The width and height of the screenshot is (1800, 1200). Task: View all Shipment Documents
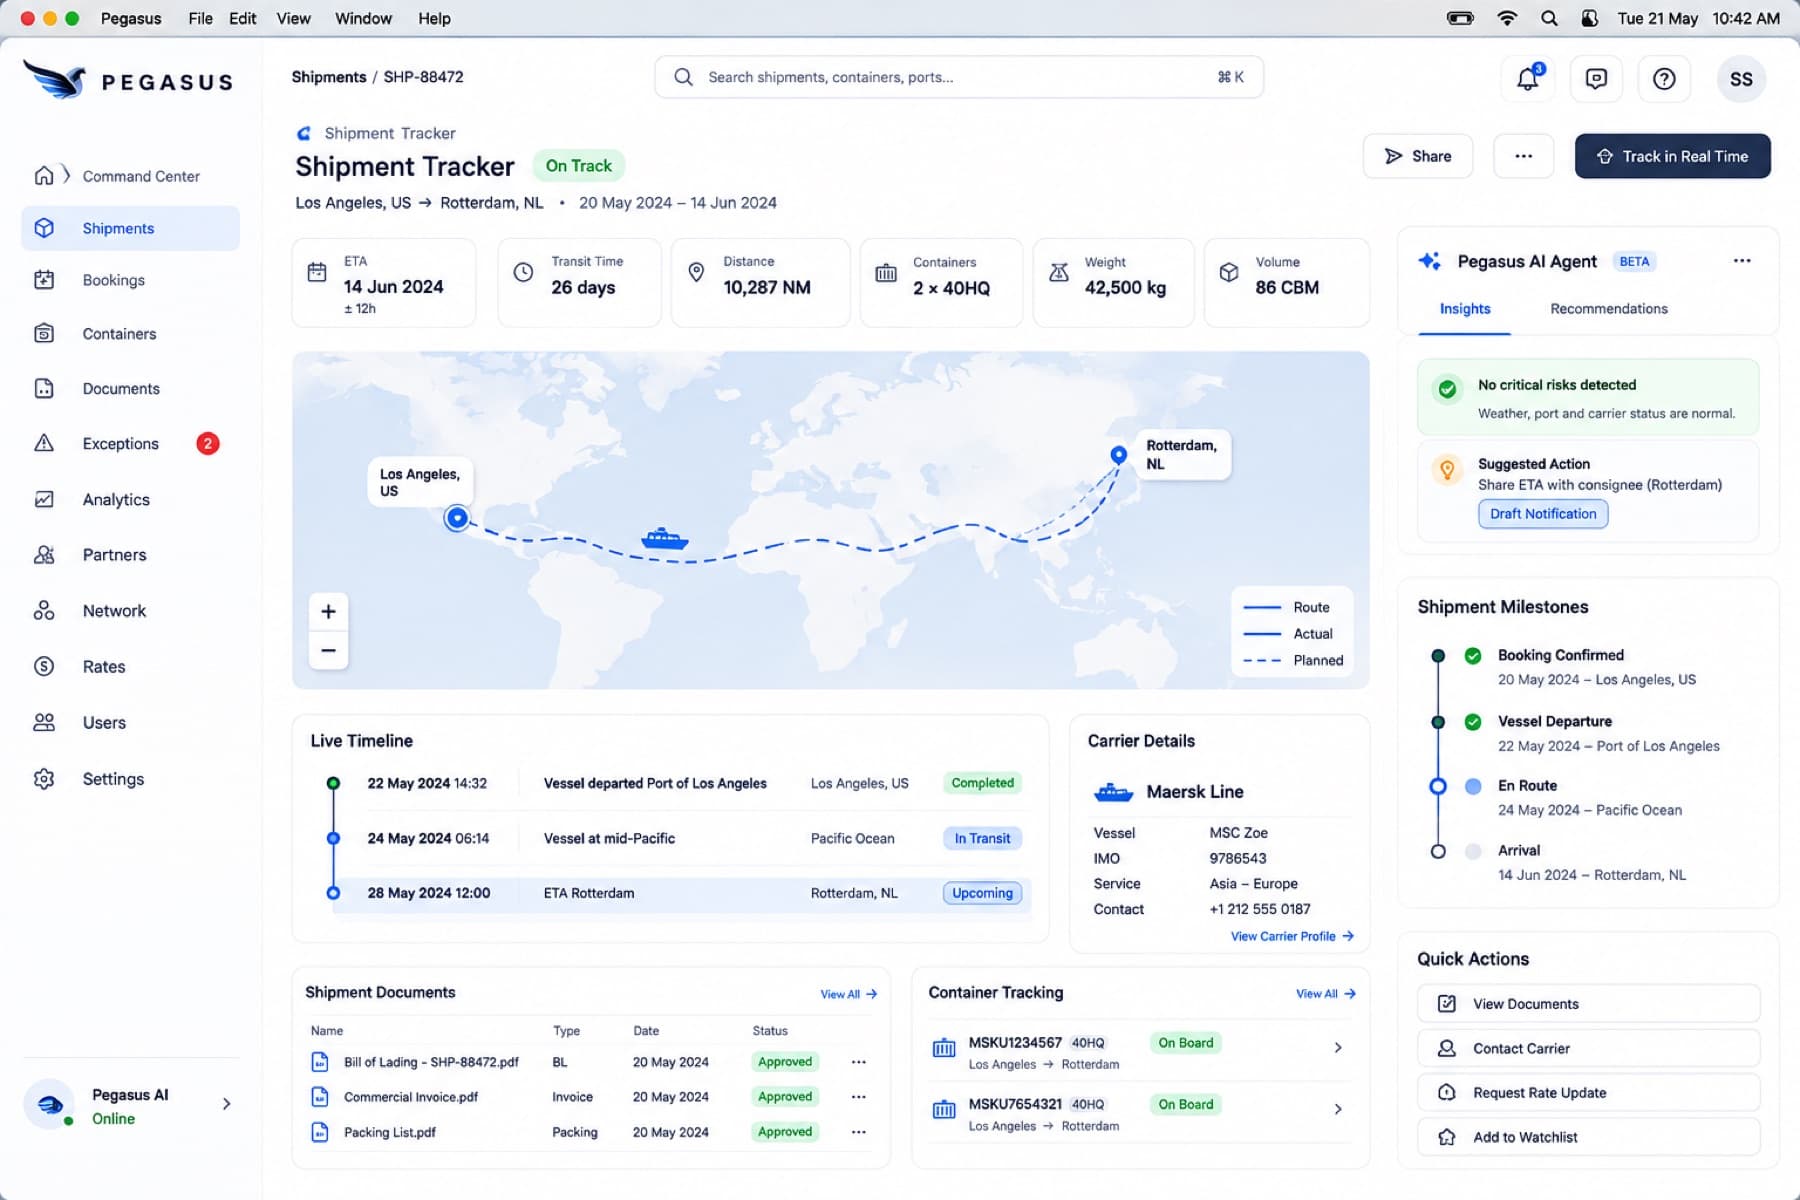point(848,994)
